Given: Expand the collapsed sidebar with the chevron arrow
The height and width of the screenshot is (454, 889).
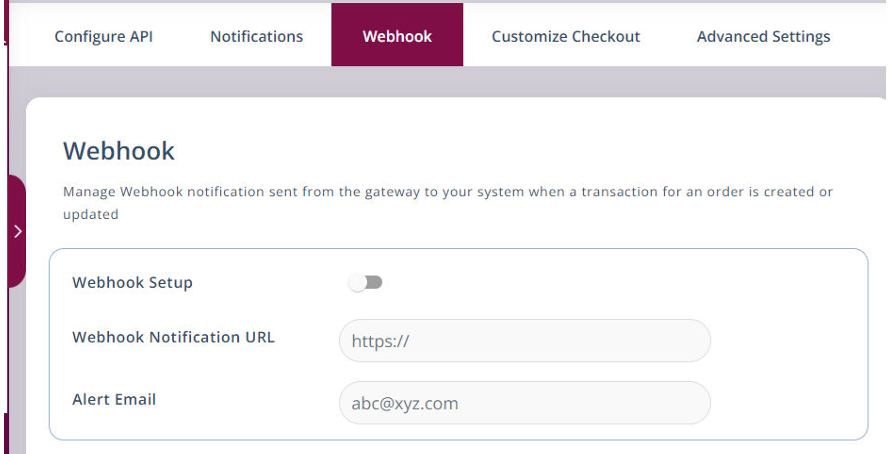Looking at the screenshot, I should (x=17, y=231).
